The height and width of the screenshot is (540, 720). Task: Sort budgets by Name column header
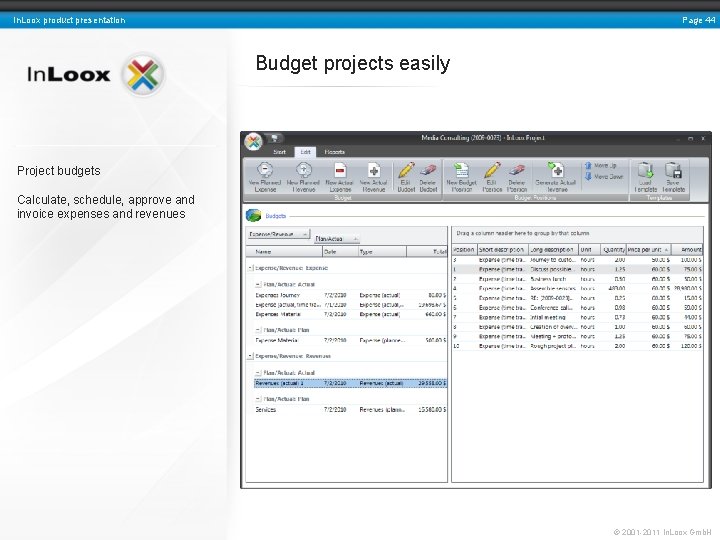(284, 252)
